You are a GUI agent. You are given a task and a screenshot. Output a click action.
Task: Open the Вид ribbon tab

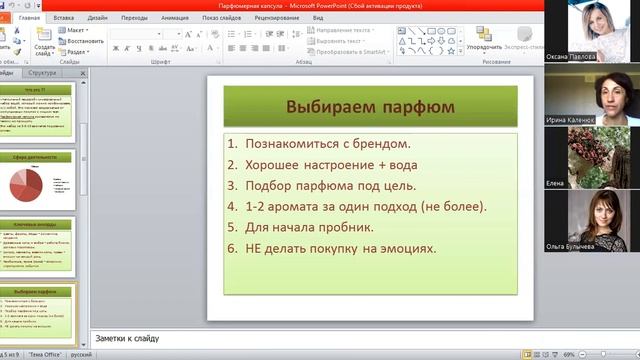(318, 18)
